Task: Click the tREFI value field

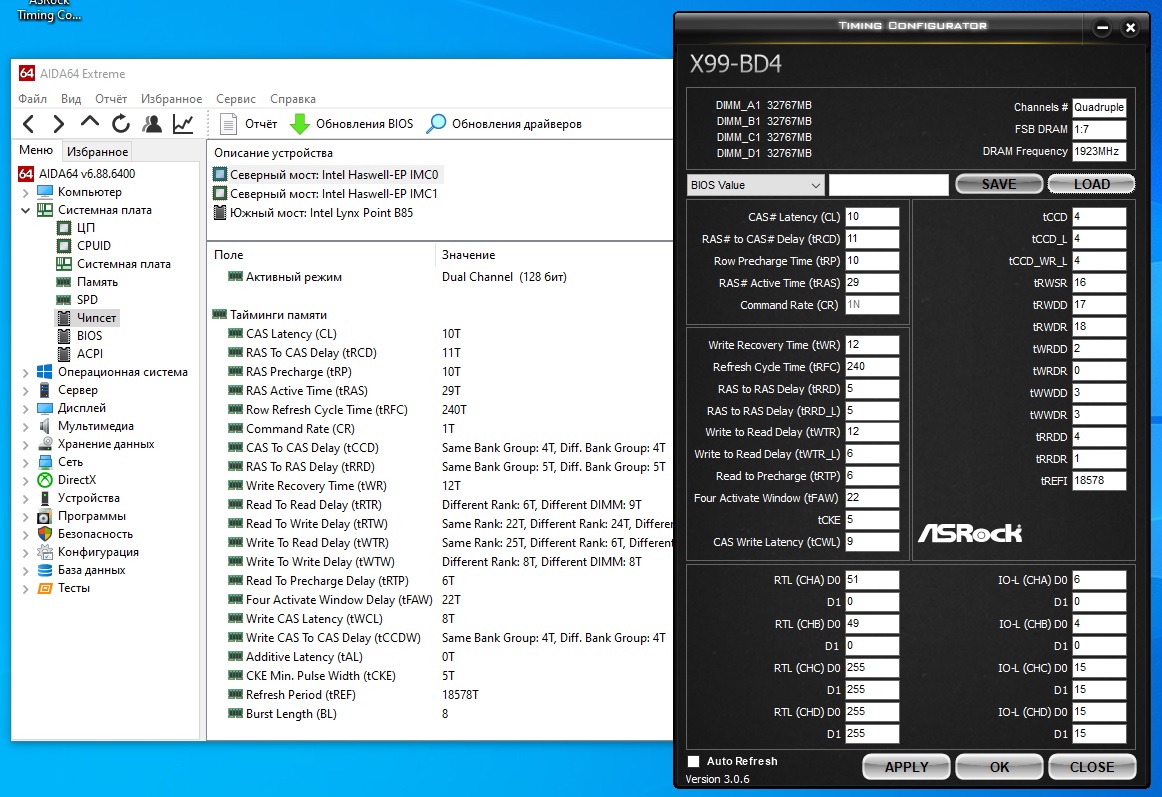Action: coord(1099,480)
